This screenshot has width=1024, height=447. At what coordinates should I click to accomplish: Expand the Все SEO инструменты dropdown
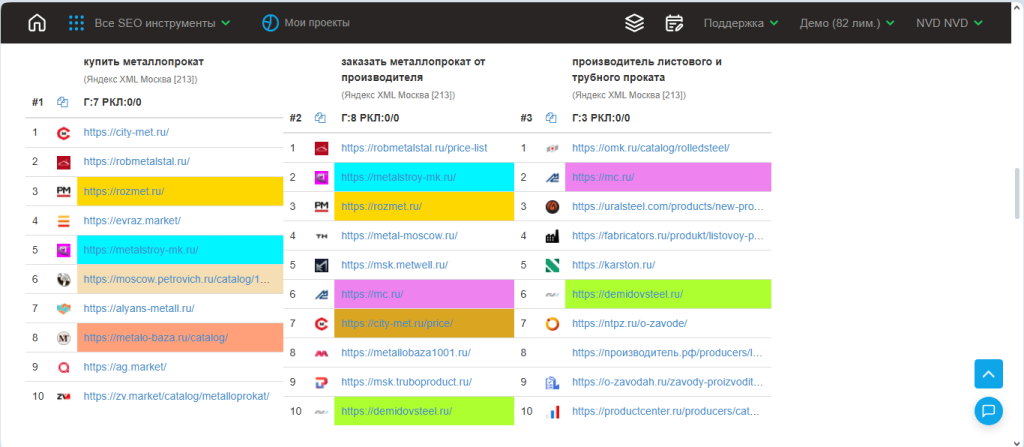coord(150,23)
